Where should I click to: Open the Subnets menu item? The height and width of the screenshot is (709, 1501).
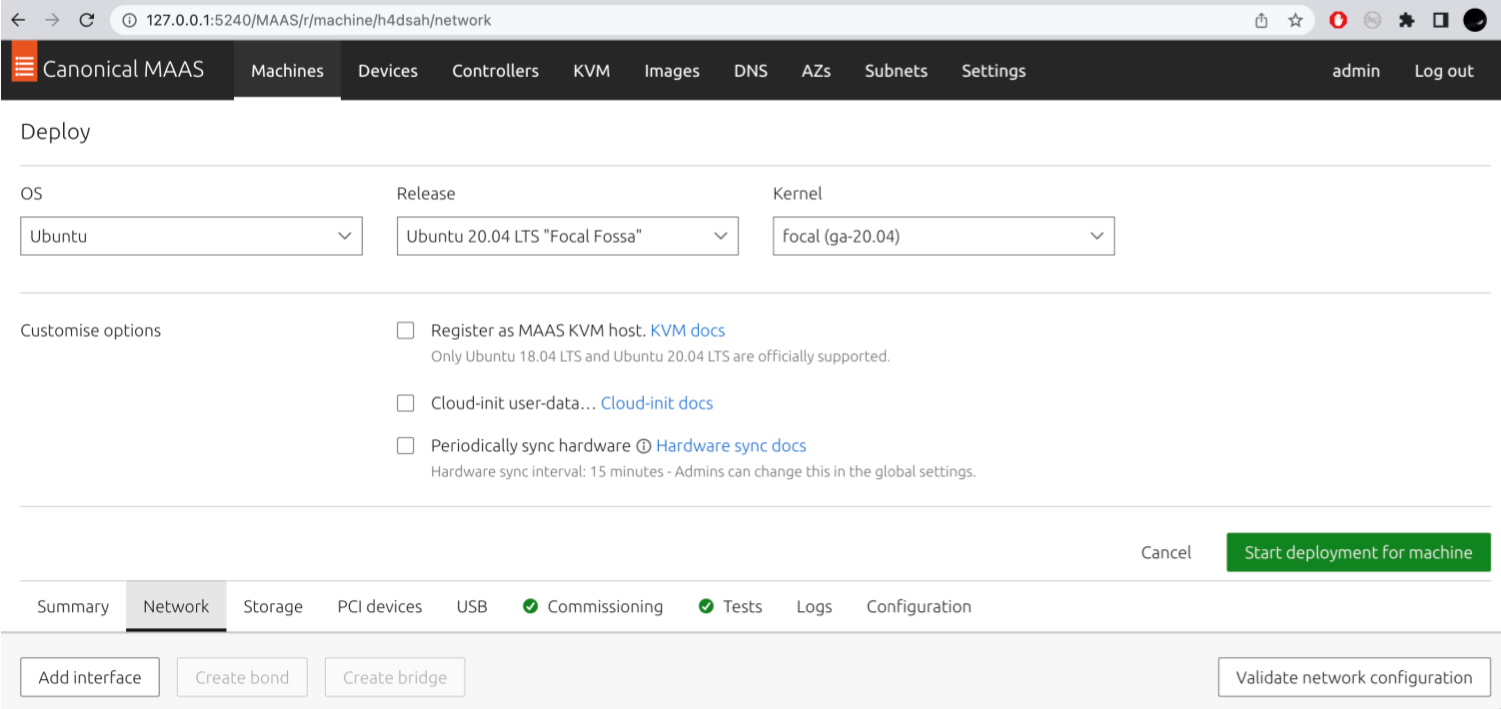[895, 71]
